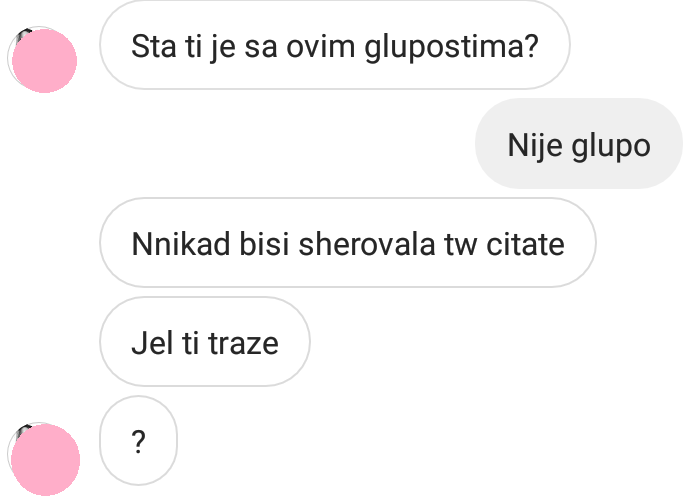691x499 pixels.
Task: Click the word "Sta" starting the first message
Action: click(x=154, y=46)
